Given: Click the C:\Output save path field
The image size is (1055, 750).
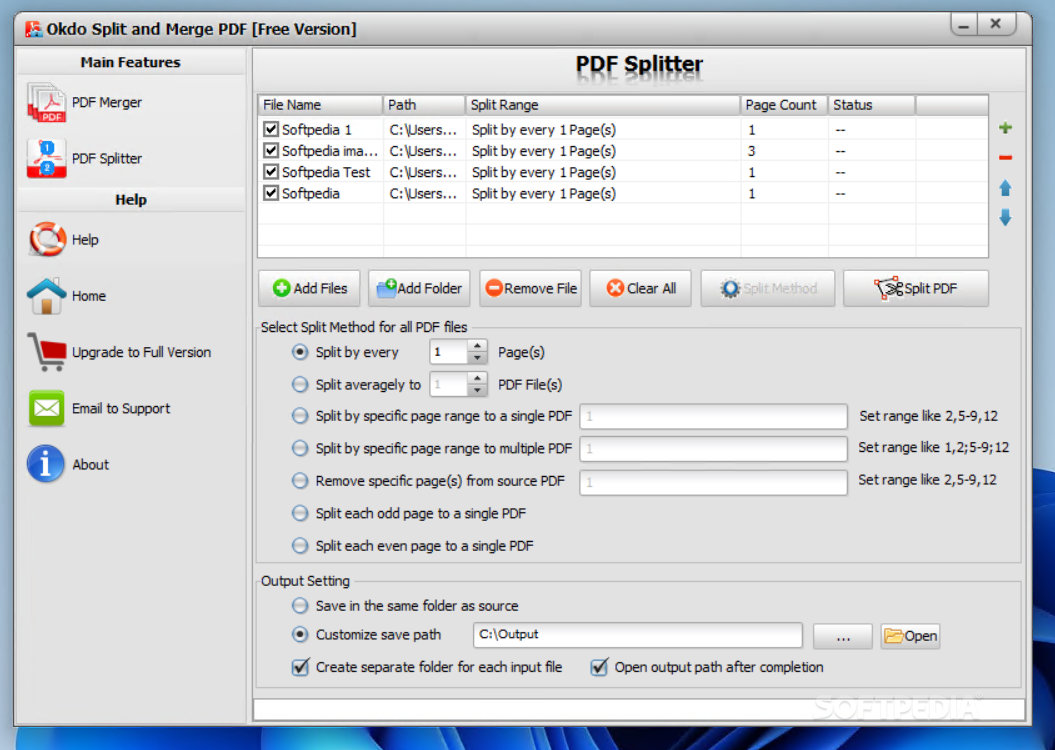Looking at the screenshot, I should (x=638, y=635).
